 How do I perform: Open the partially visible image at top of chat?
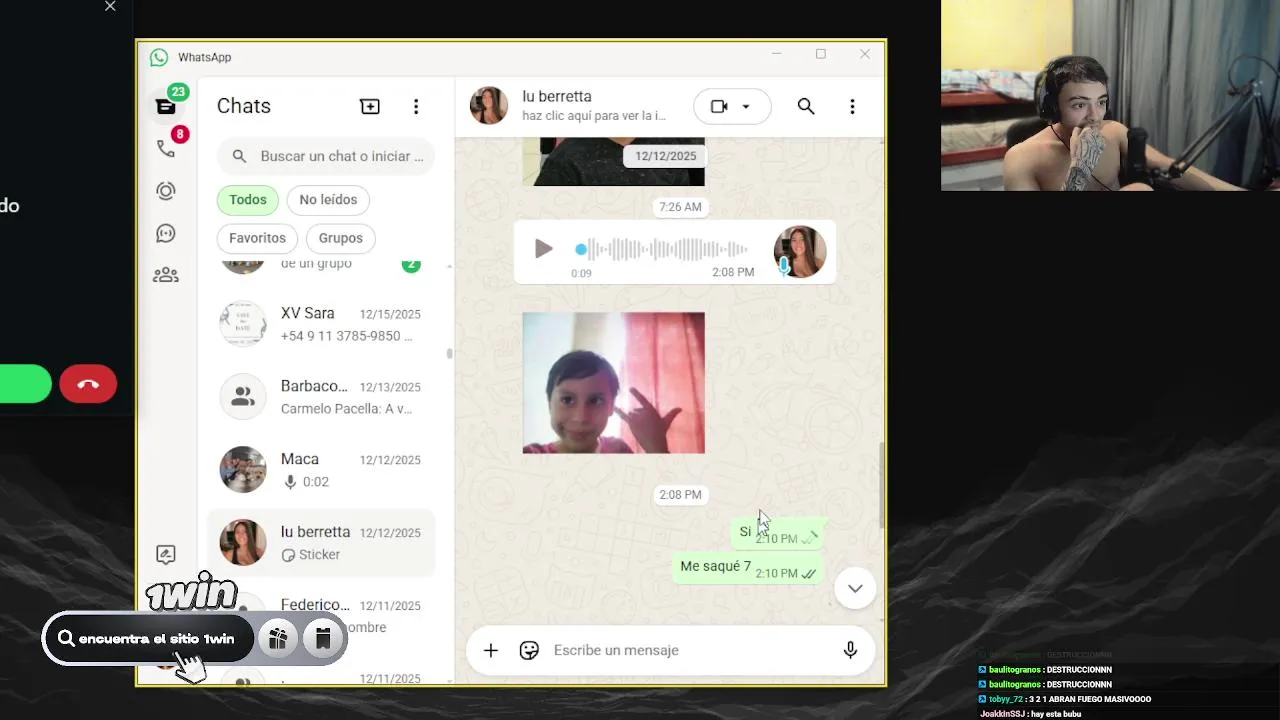coord(613,162)
